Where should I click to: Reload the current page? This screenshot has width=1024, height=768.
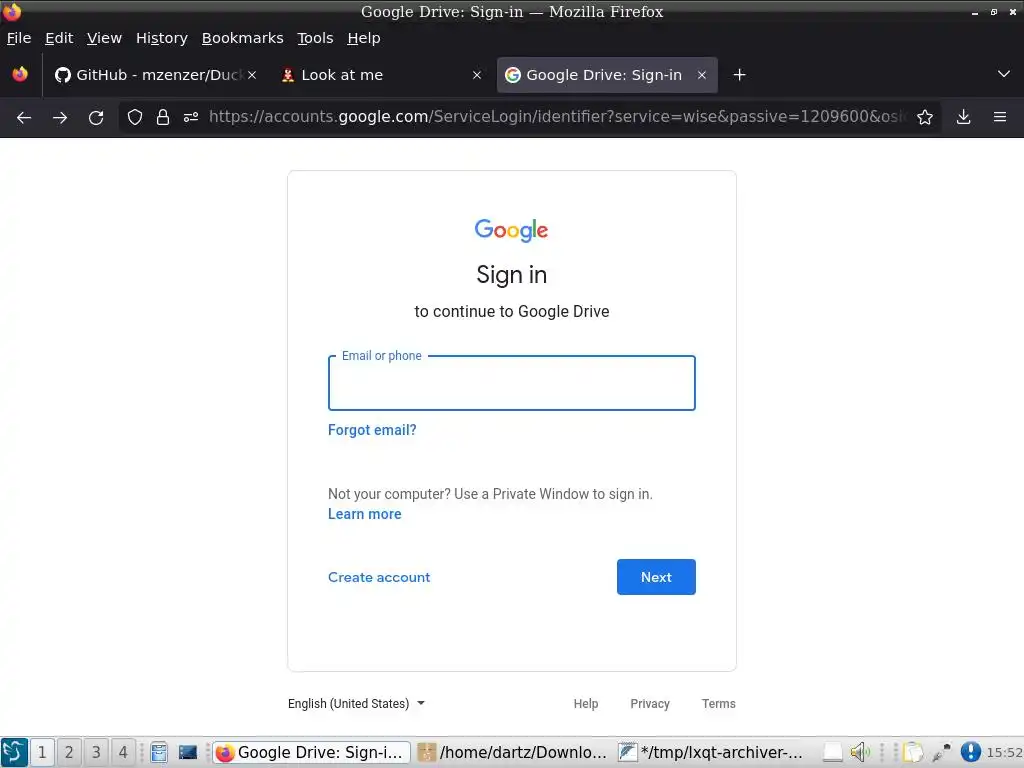coord(96,118)
